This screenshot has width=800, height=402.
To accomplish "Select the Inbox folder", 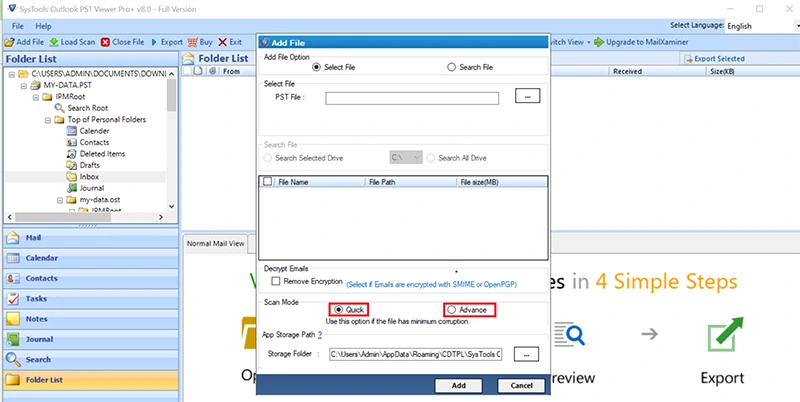I will (x=83, y=177).
